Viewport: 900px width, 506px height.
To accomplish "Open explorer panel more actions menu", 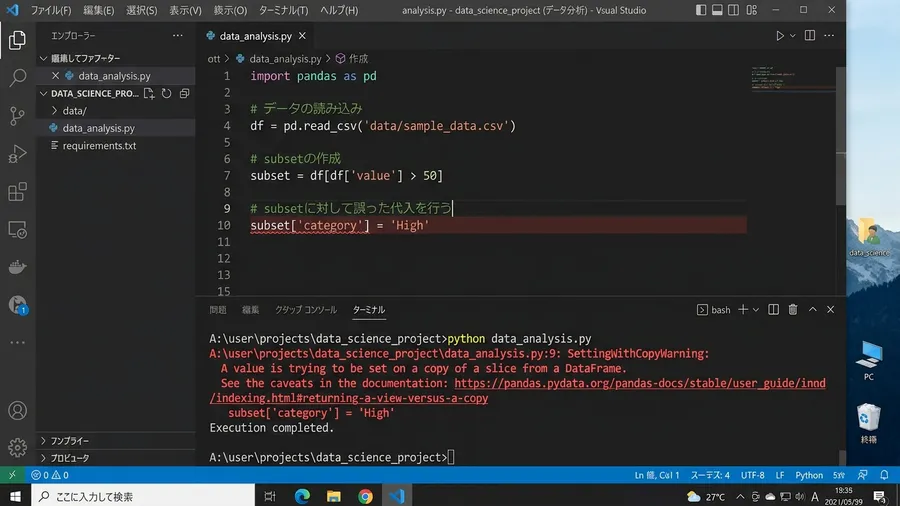I will pos(178,36).
